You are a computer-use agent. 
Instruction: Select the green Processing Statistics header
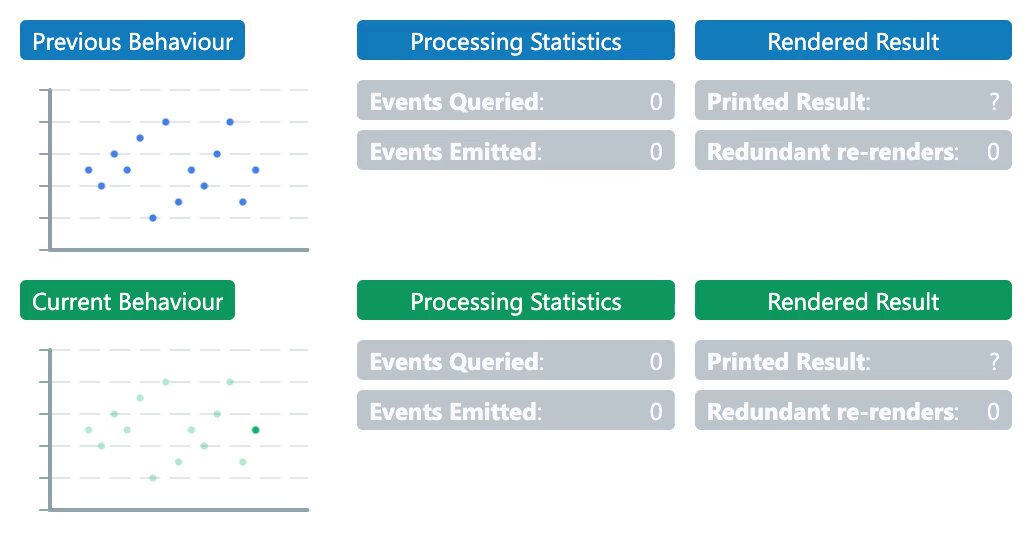click(515, 300)
